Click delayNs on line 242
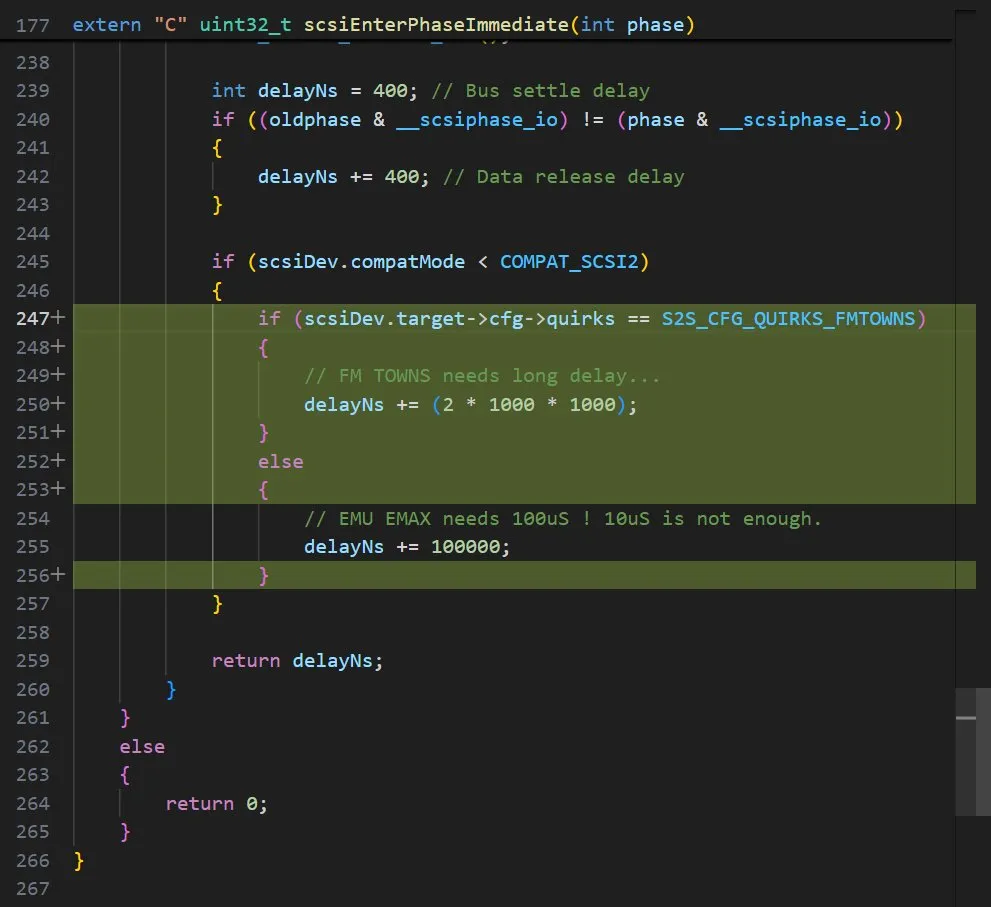The image size is (991, 907). pyautogui.click(x=298, y=176)
